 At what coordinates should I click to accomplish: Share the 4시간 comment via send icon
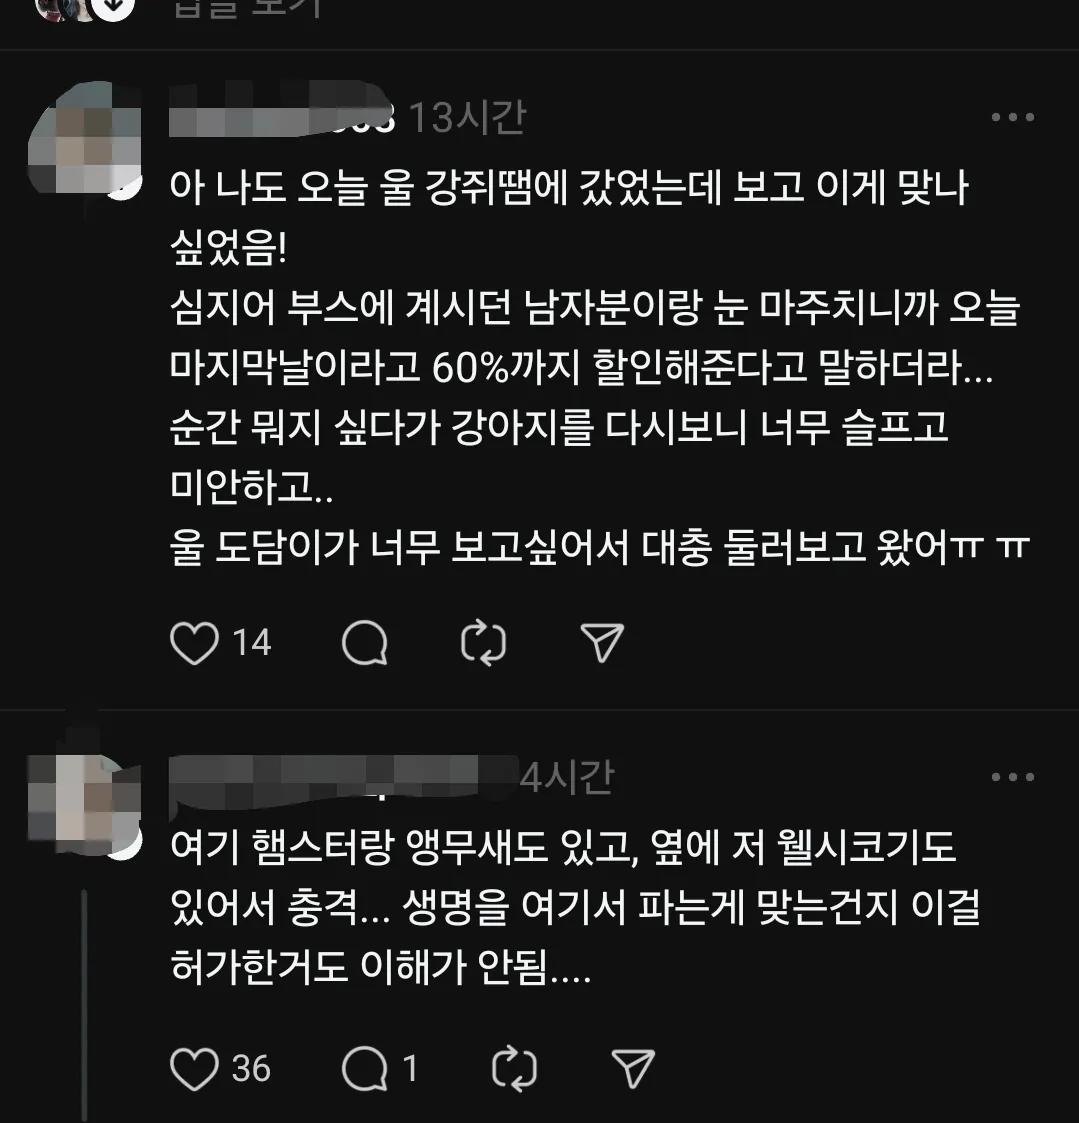coord(633,1069)
